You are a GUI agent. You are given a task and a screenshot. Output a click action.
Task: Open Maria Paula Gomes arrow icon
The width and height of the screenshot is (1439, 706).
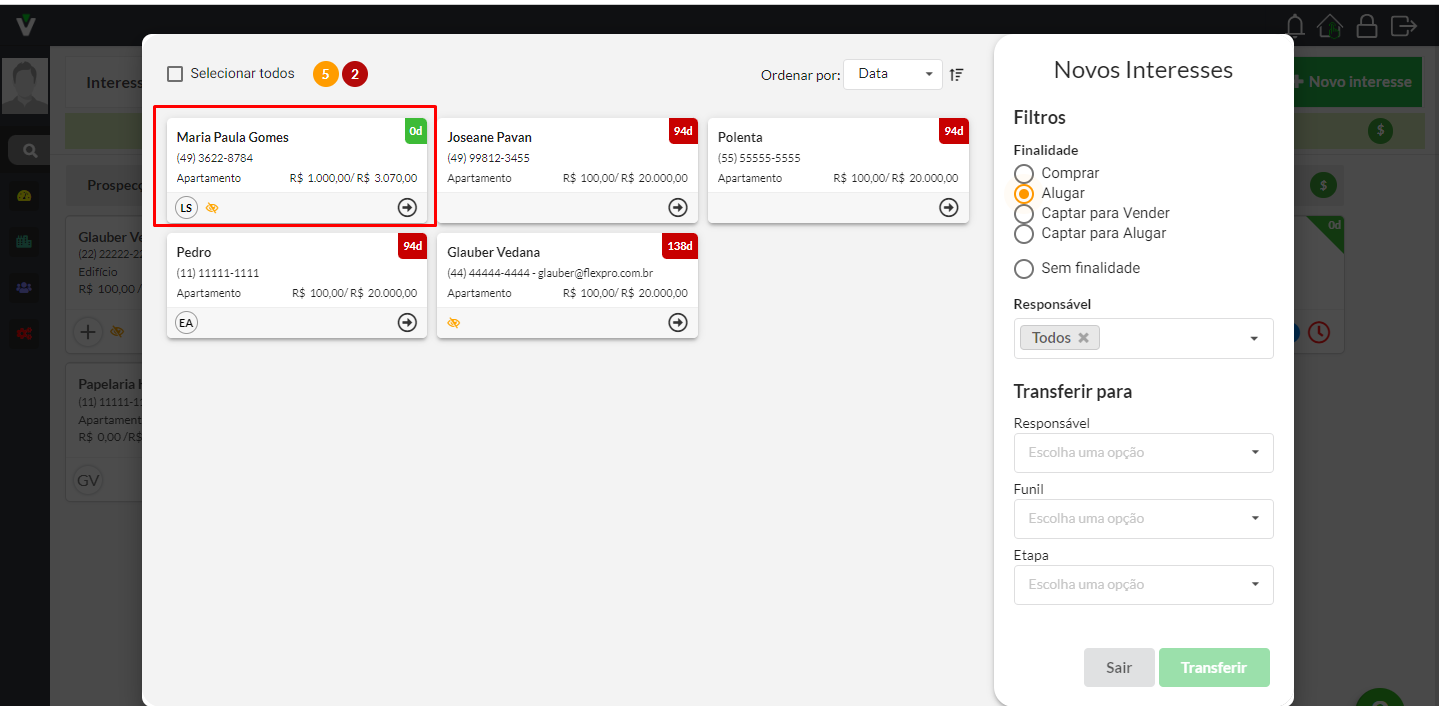tap(407, 207)
